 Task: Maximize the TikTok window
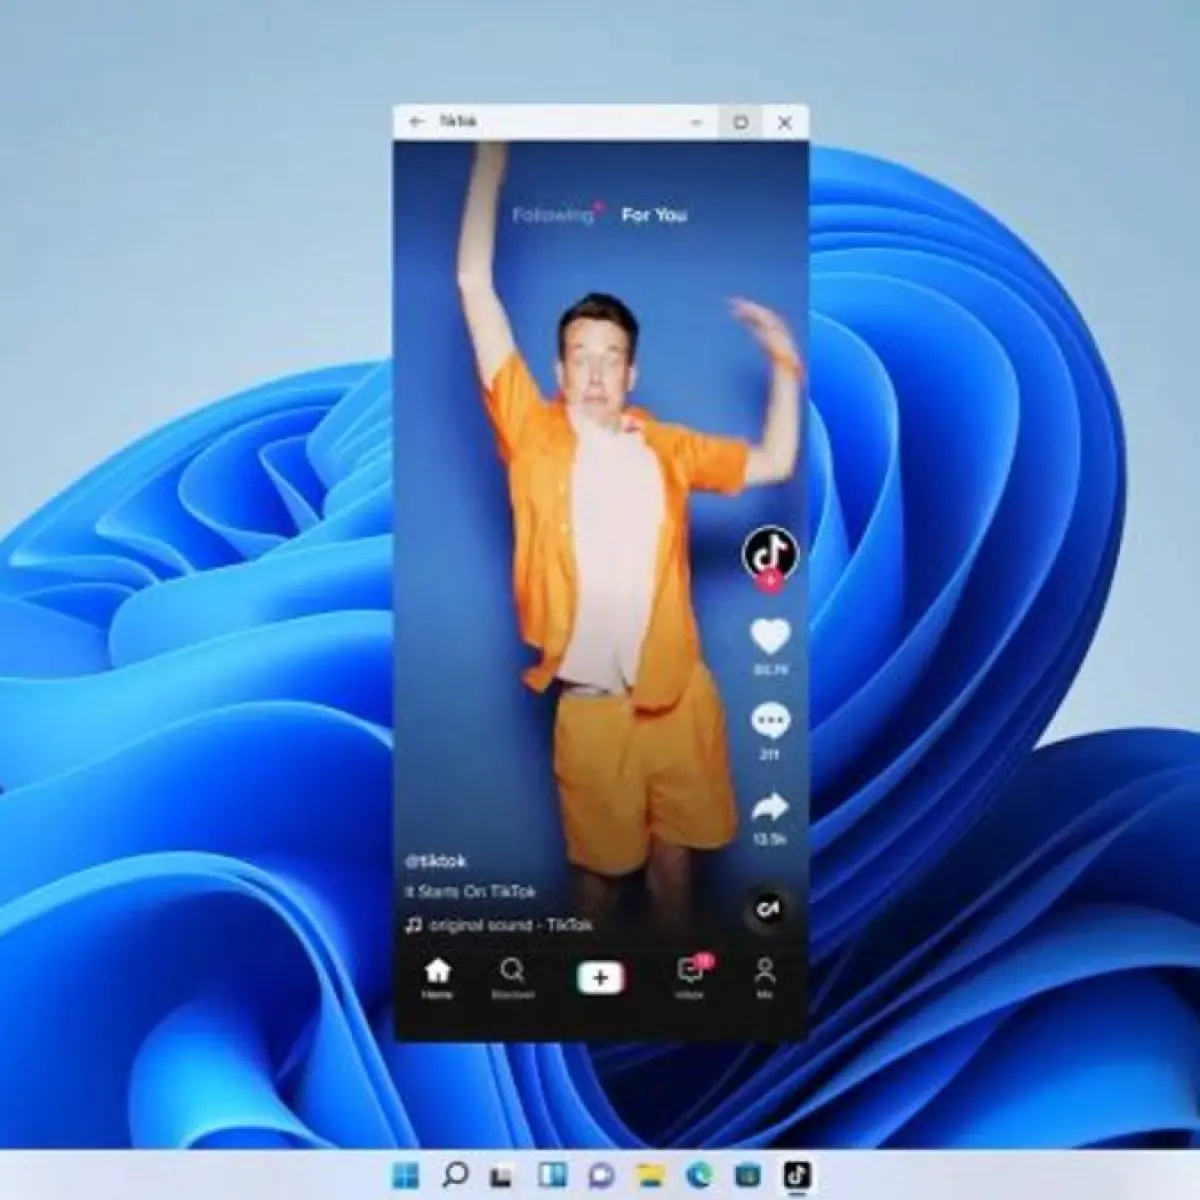coord(741,122)
